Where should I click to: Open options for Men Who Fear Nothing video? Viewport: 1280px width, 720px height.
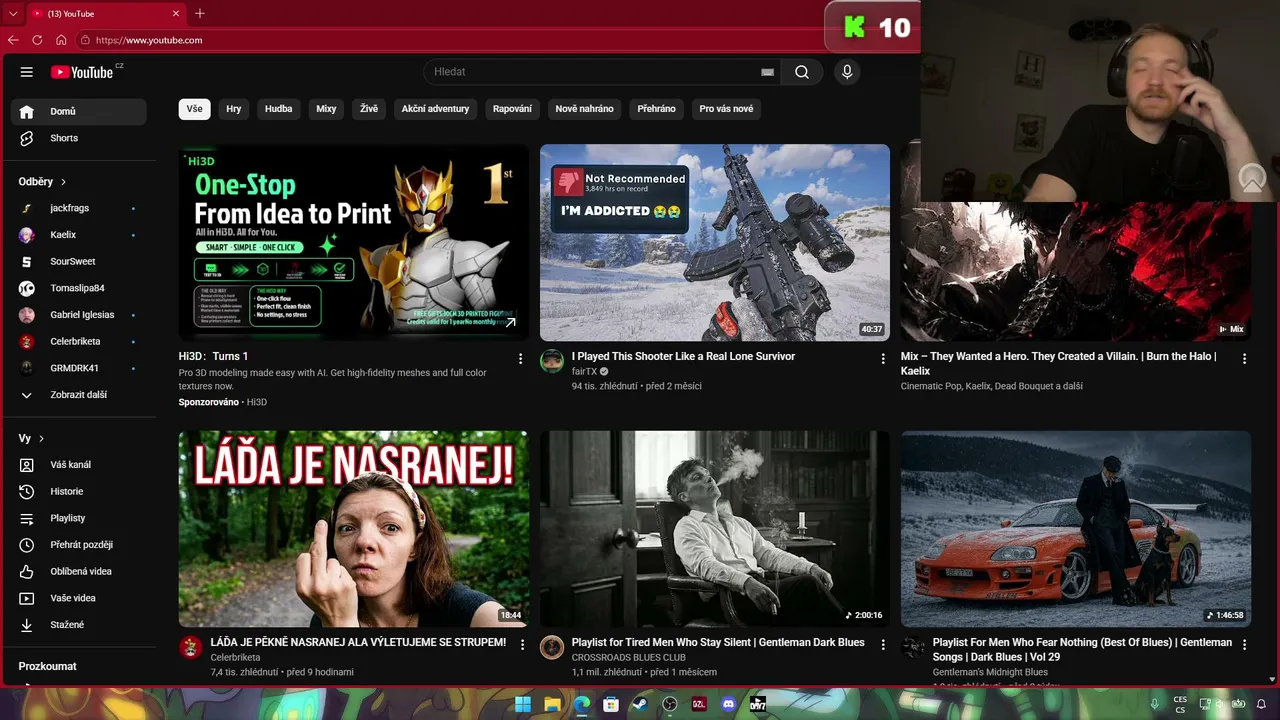coord(1244,645)
